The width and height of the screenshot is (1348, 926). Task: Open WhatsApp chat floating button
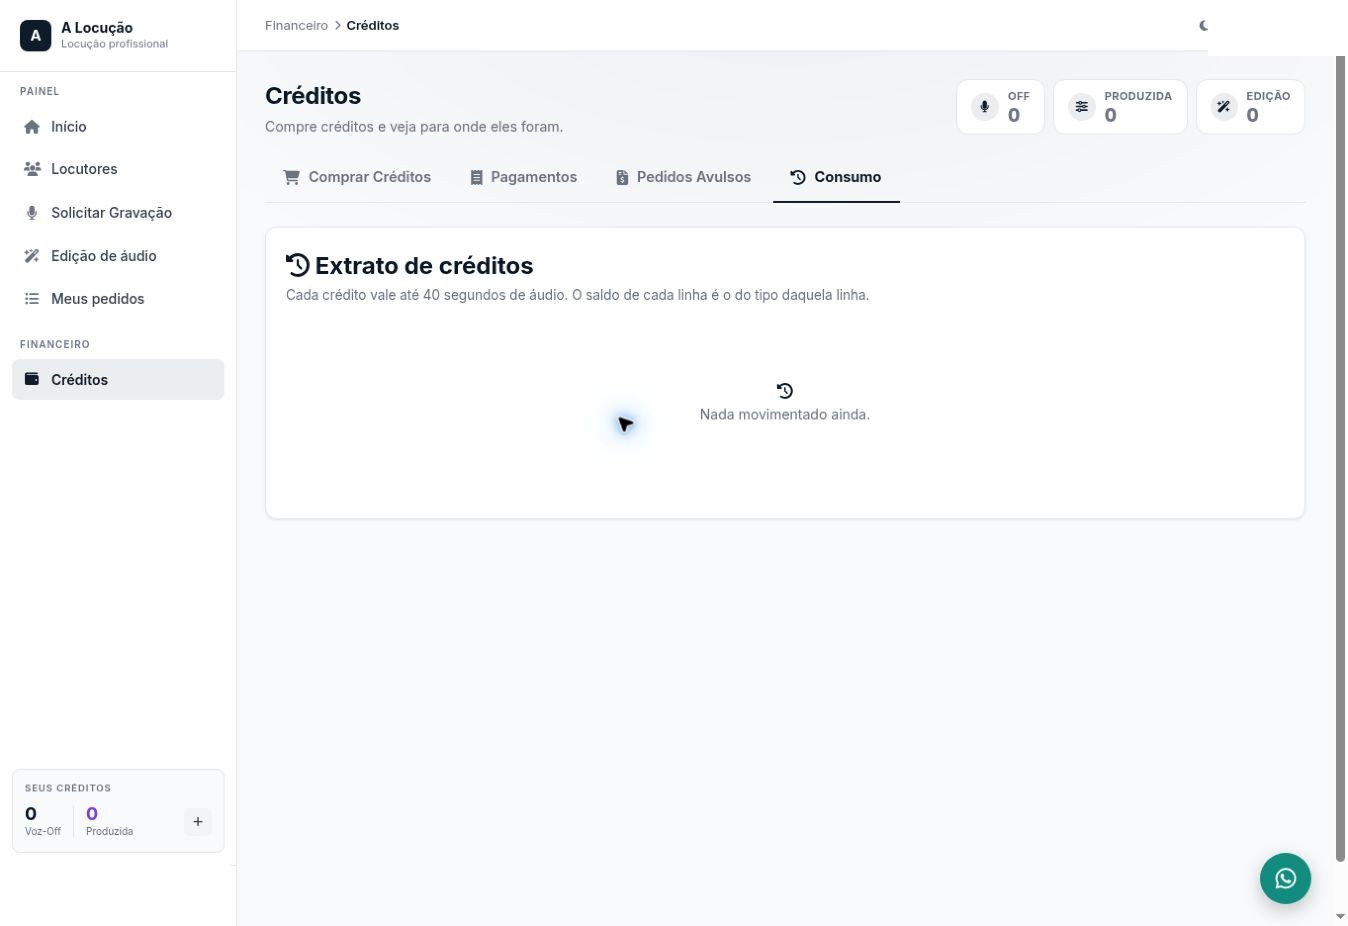point(1285,878)
